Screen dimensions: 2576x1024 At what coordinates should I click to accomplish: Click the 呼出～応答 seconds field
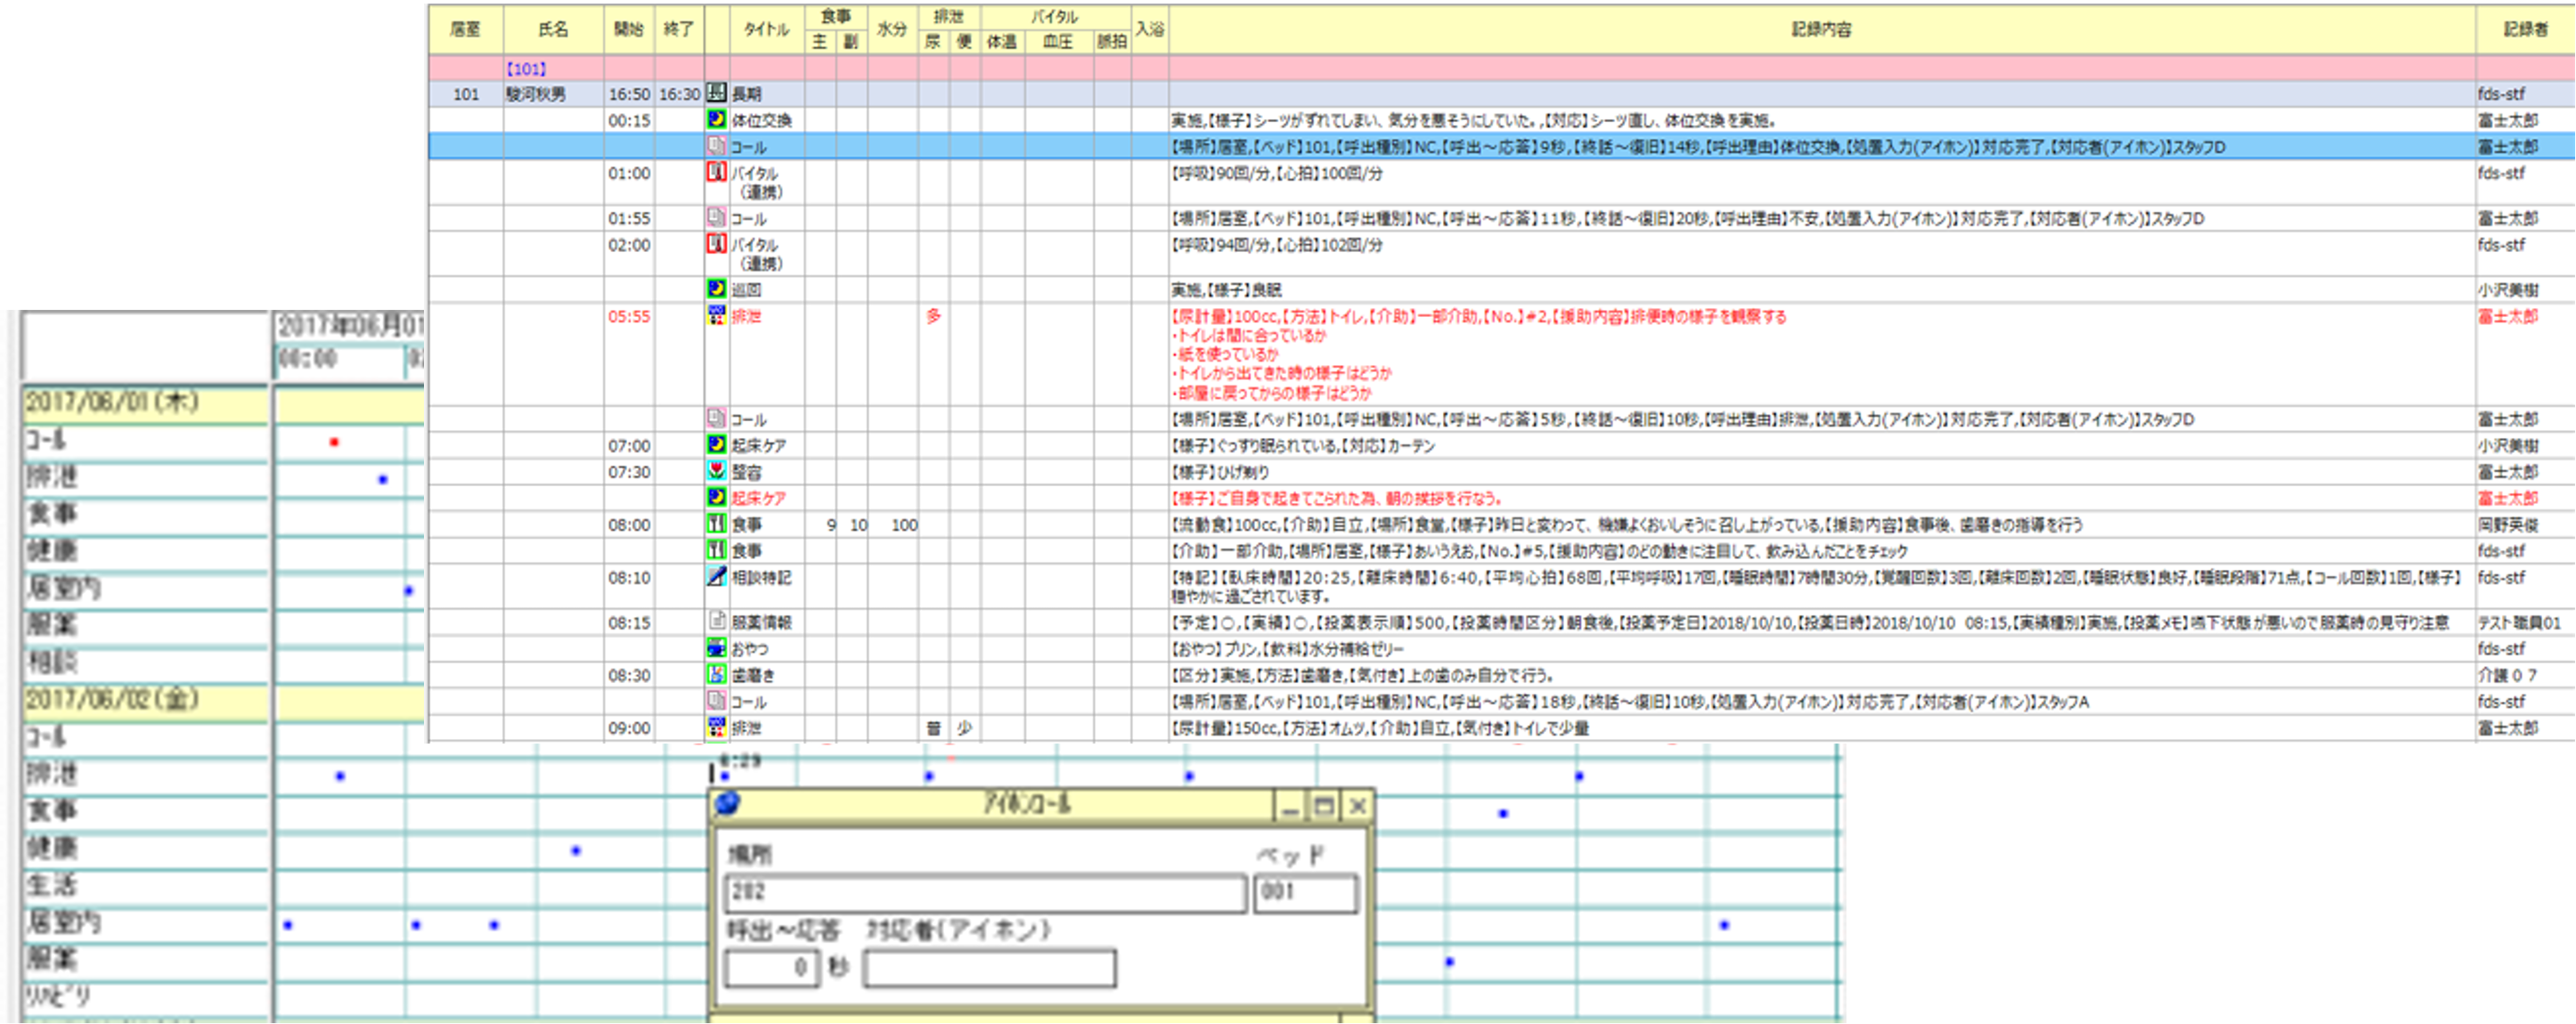[771, 968]
